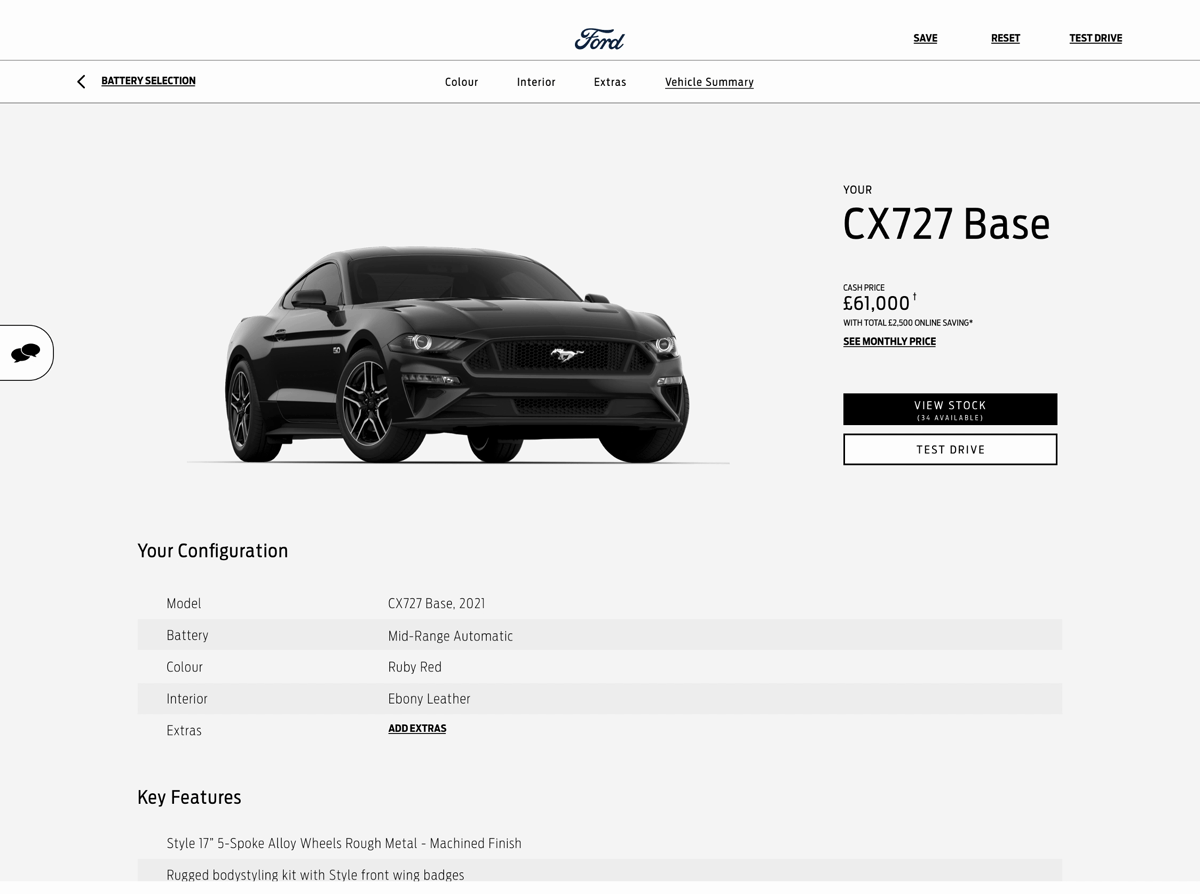
Task: Click the Ruby Red colour value
Action: coord(415,667)
